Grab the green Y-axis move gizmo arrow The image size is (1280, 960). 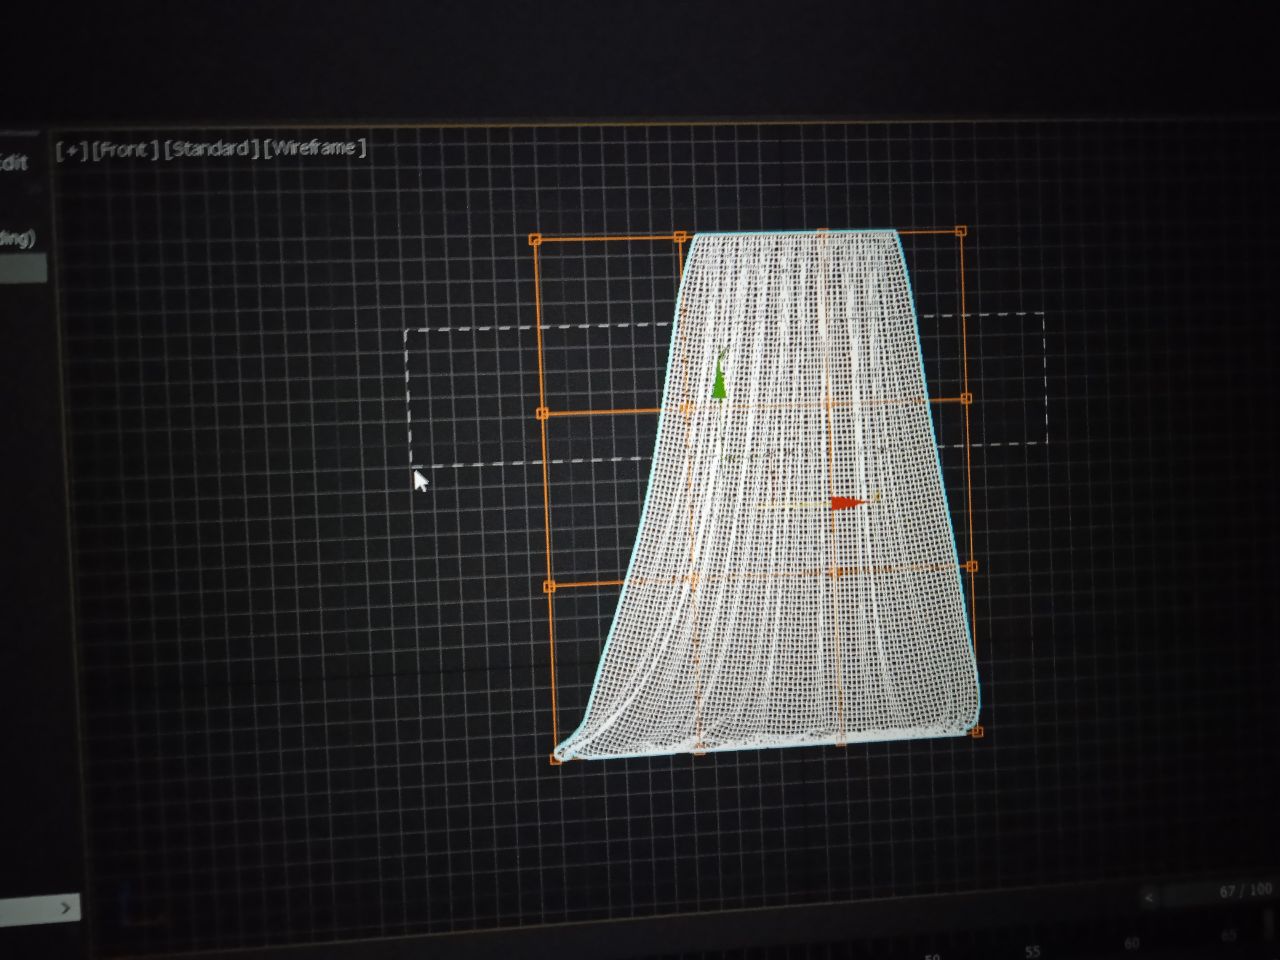coord(719,380)
